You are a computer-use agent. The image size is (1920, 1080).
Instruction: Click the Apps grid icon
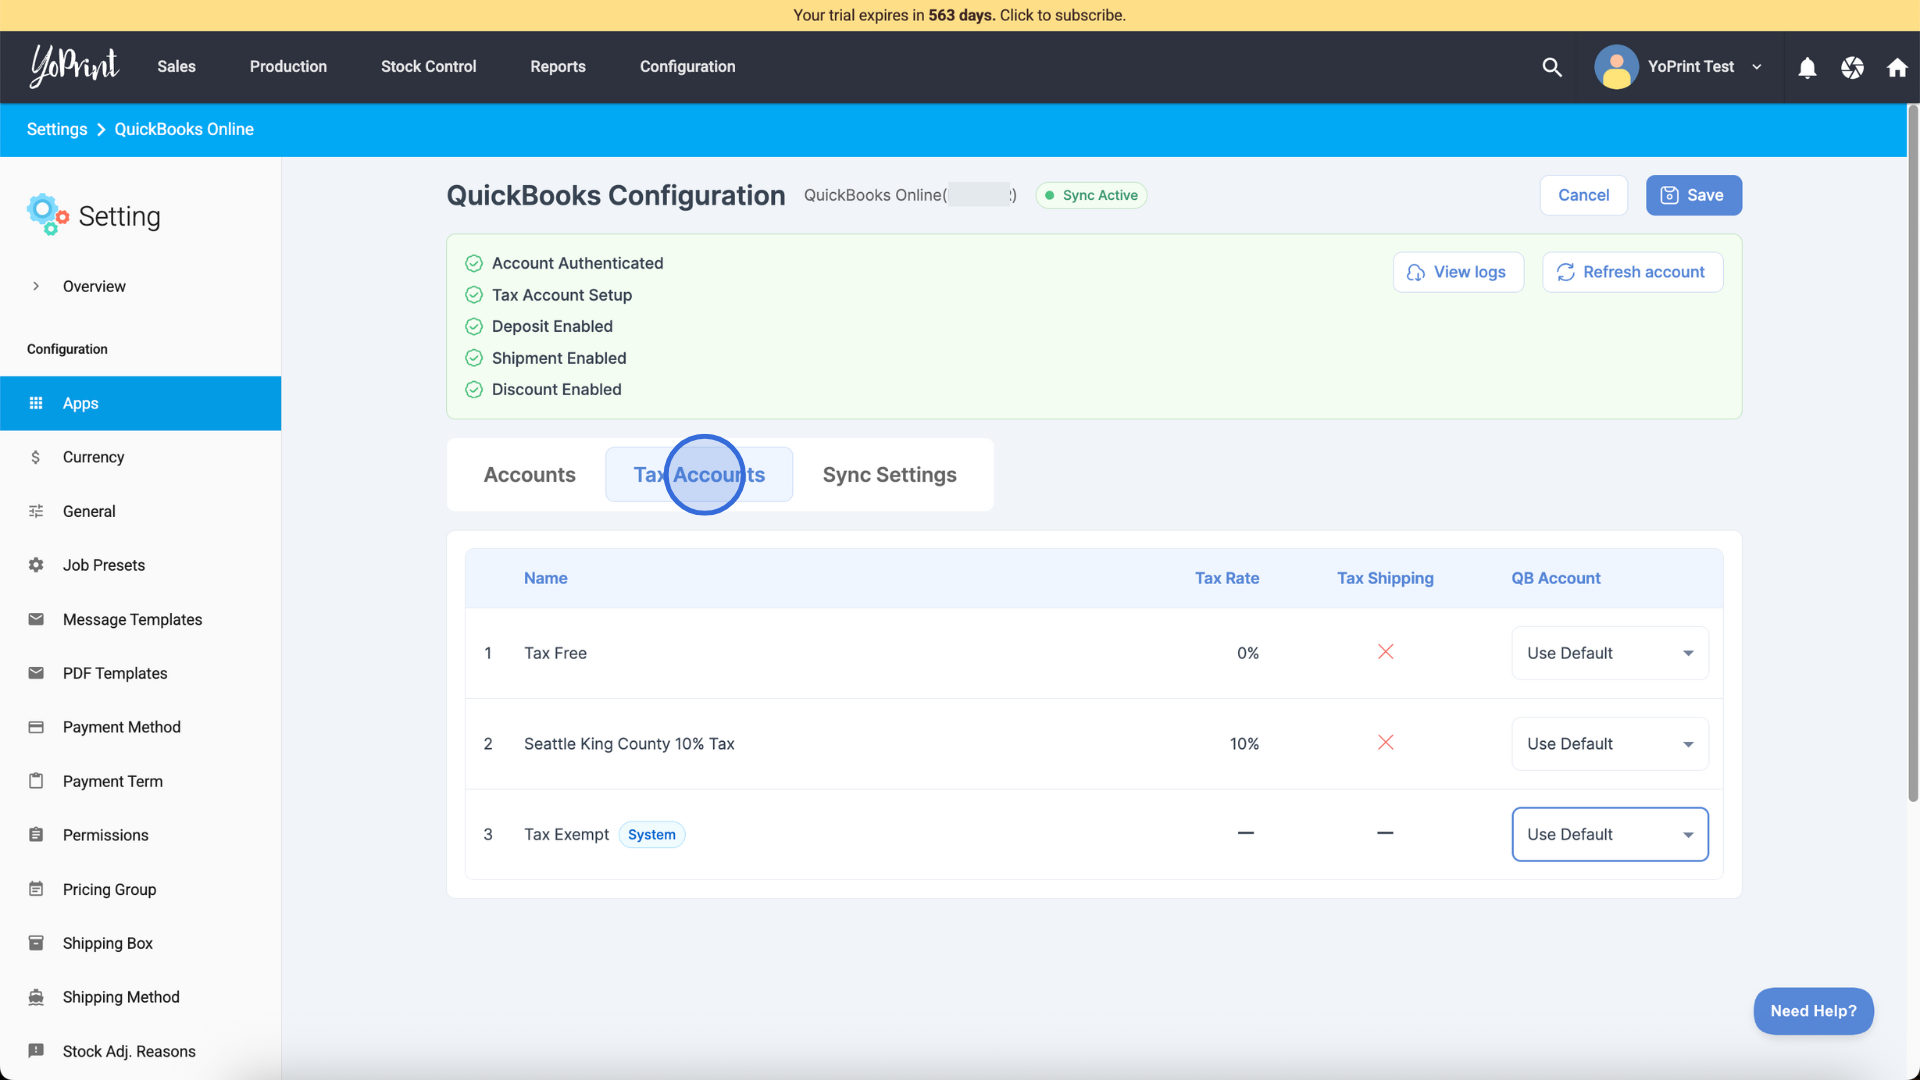(36, 403)
